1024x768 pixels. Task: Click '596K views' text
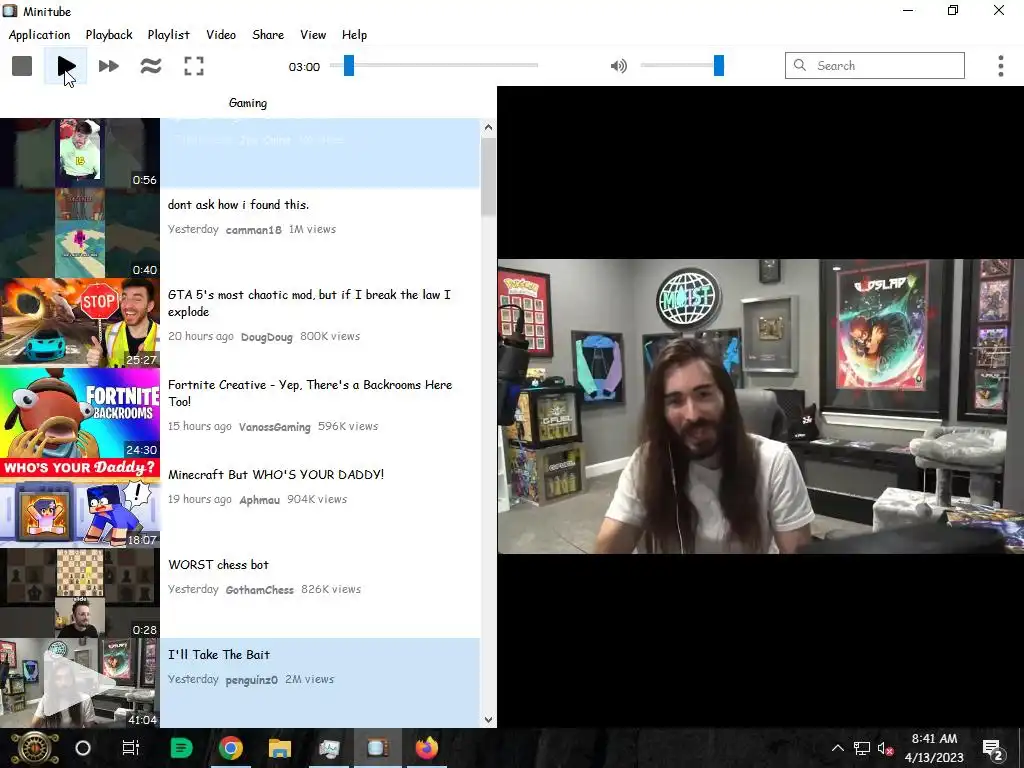point(348,426)
